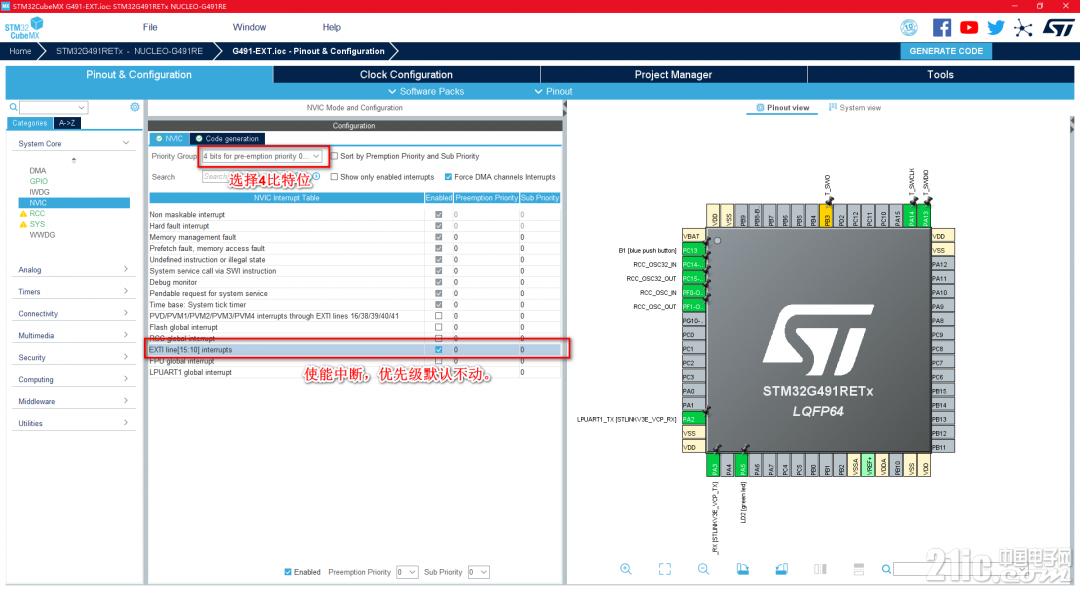Switch to Clock Configuration tab

[406, 74]
